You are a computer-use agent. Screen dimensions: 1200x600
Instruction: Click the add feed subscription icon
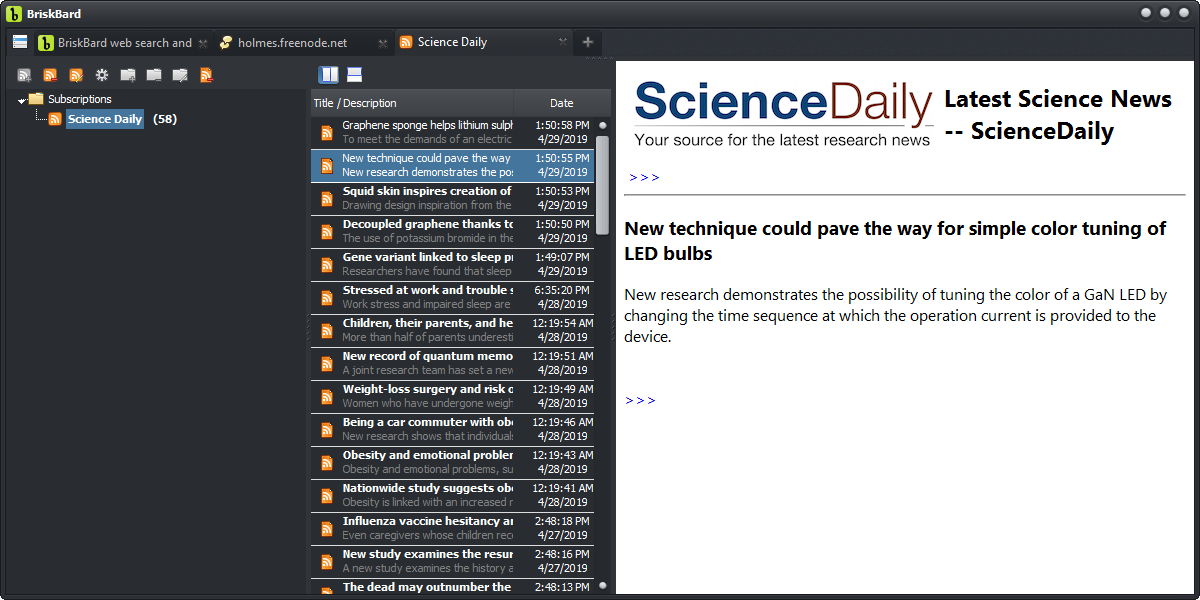[x=24, y=75]
